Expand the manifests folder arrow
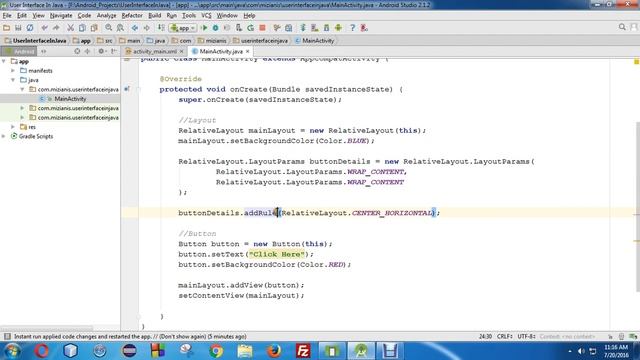 point(13,71)
